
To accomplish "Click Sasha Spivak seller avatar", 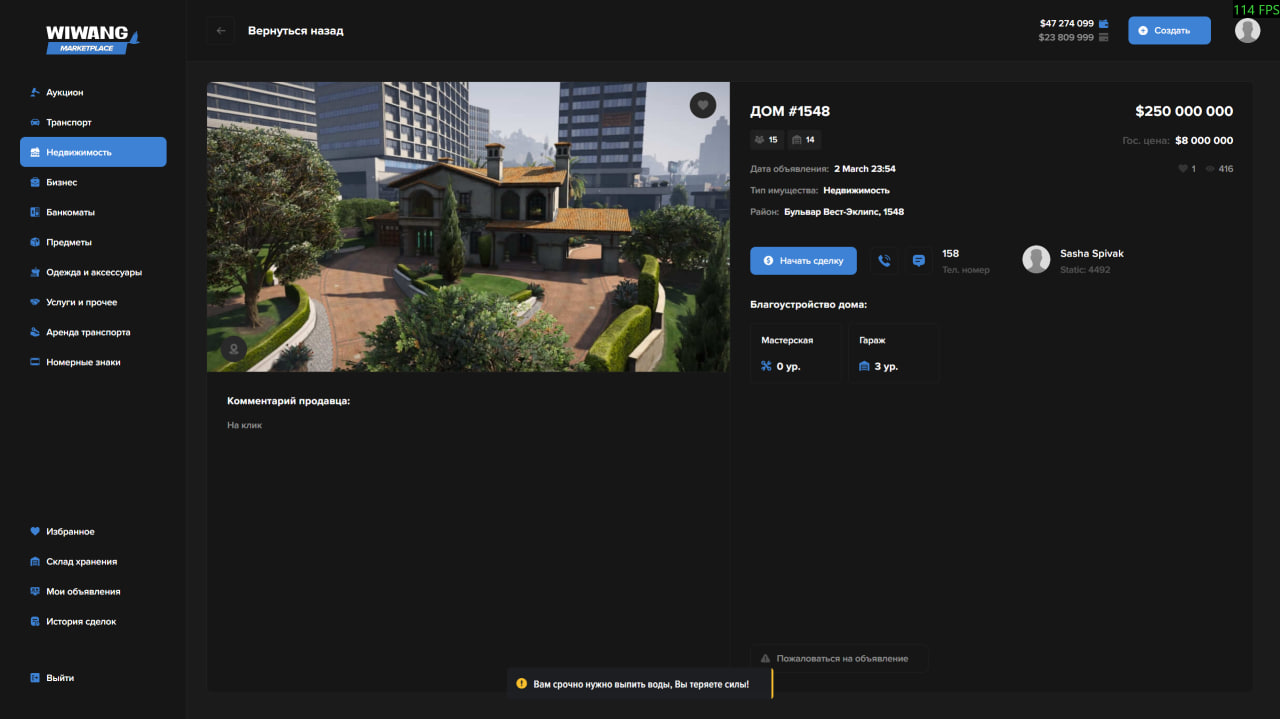I will point(1036,260).
